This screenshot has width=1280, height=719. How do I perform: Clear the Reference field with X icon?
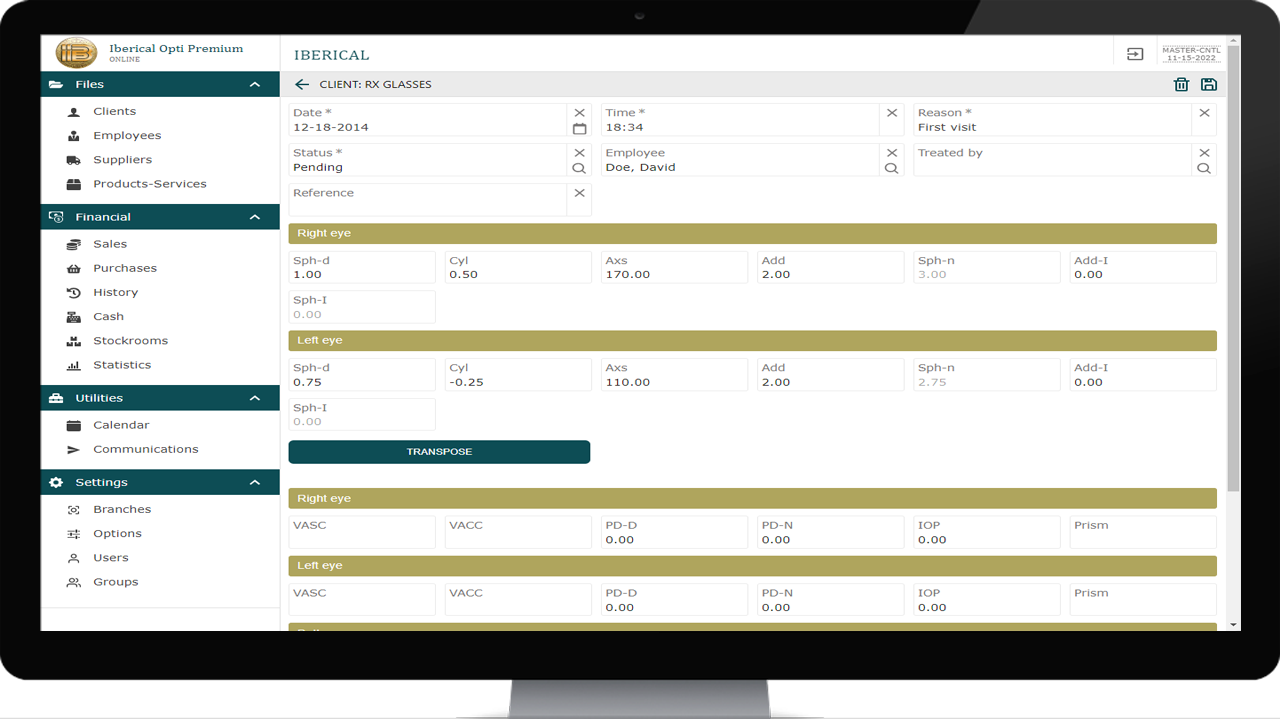579,193
